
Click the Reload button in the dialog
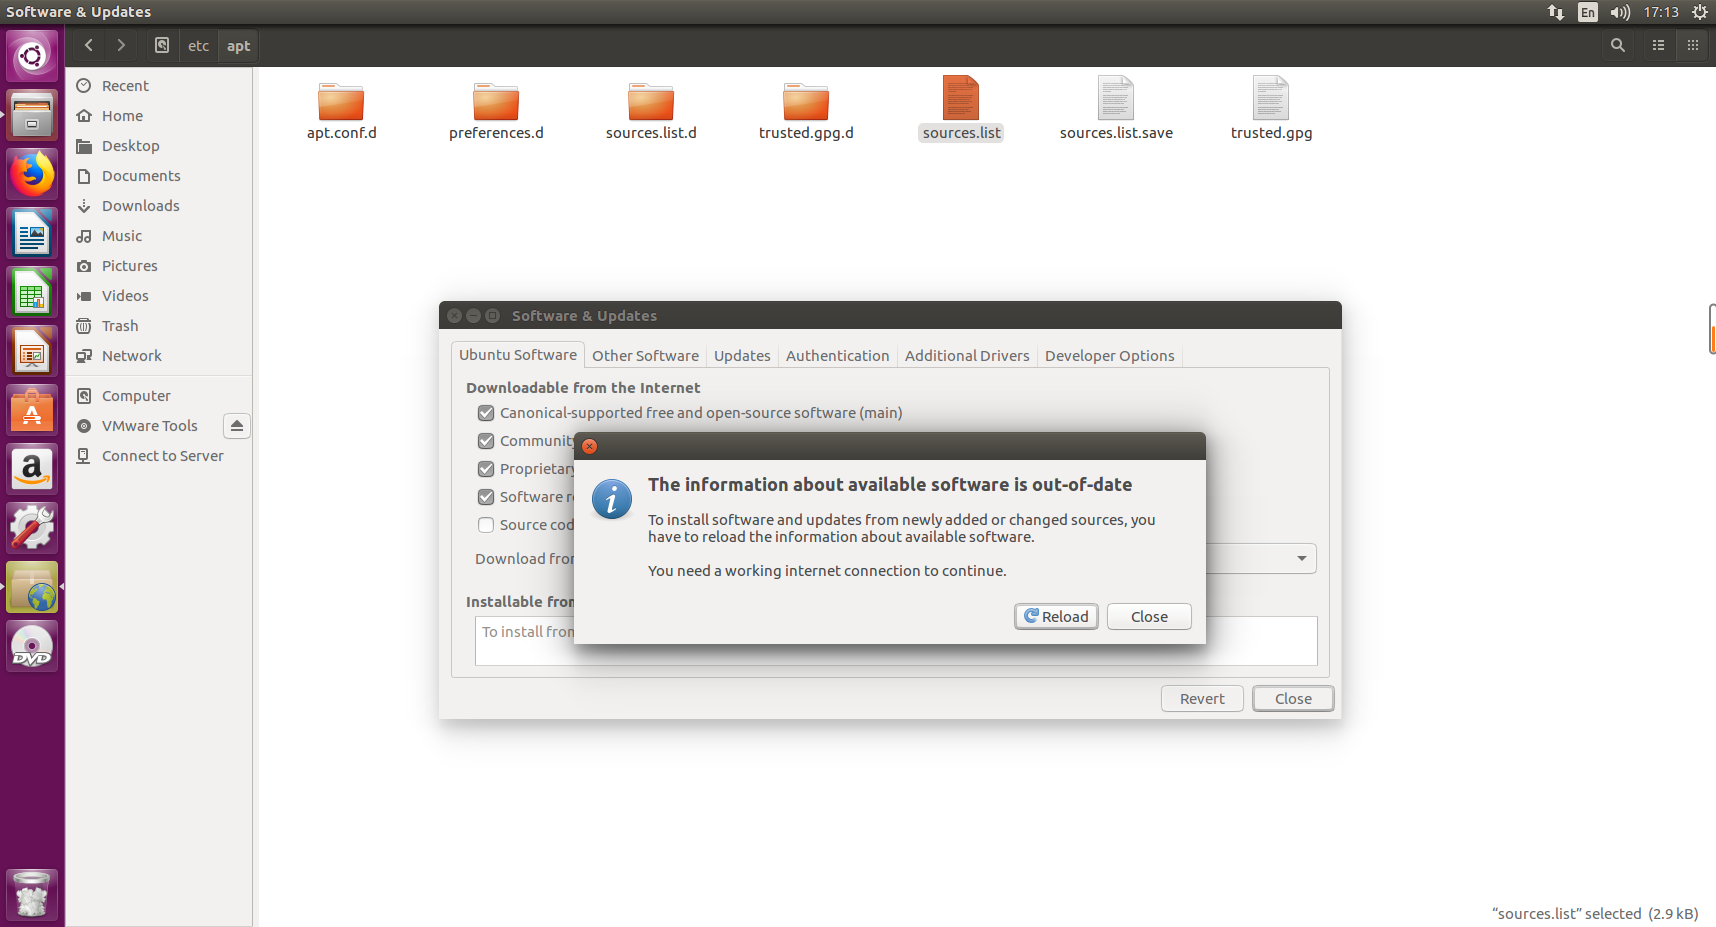pos(1055,616)
